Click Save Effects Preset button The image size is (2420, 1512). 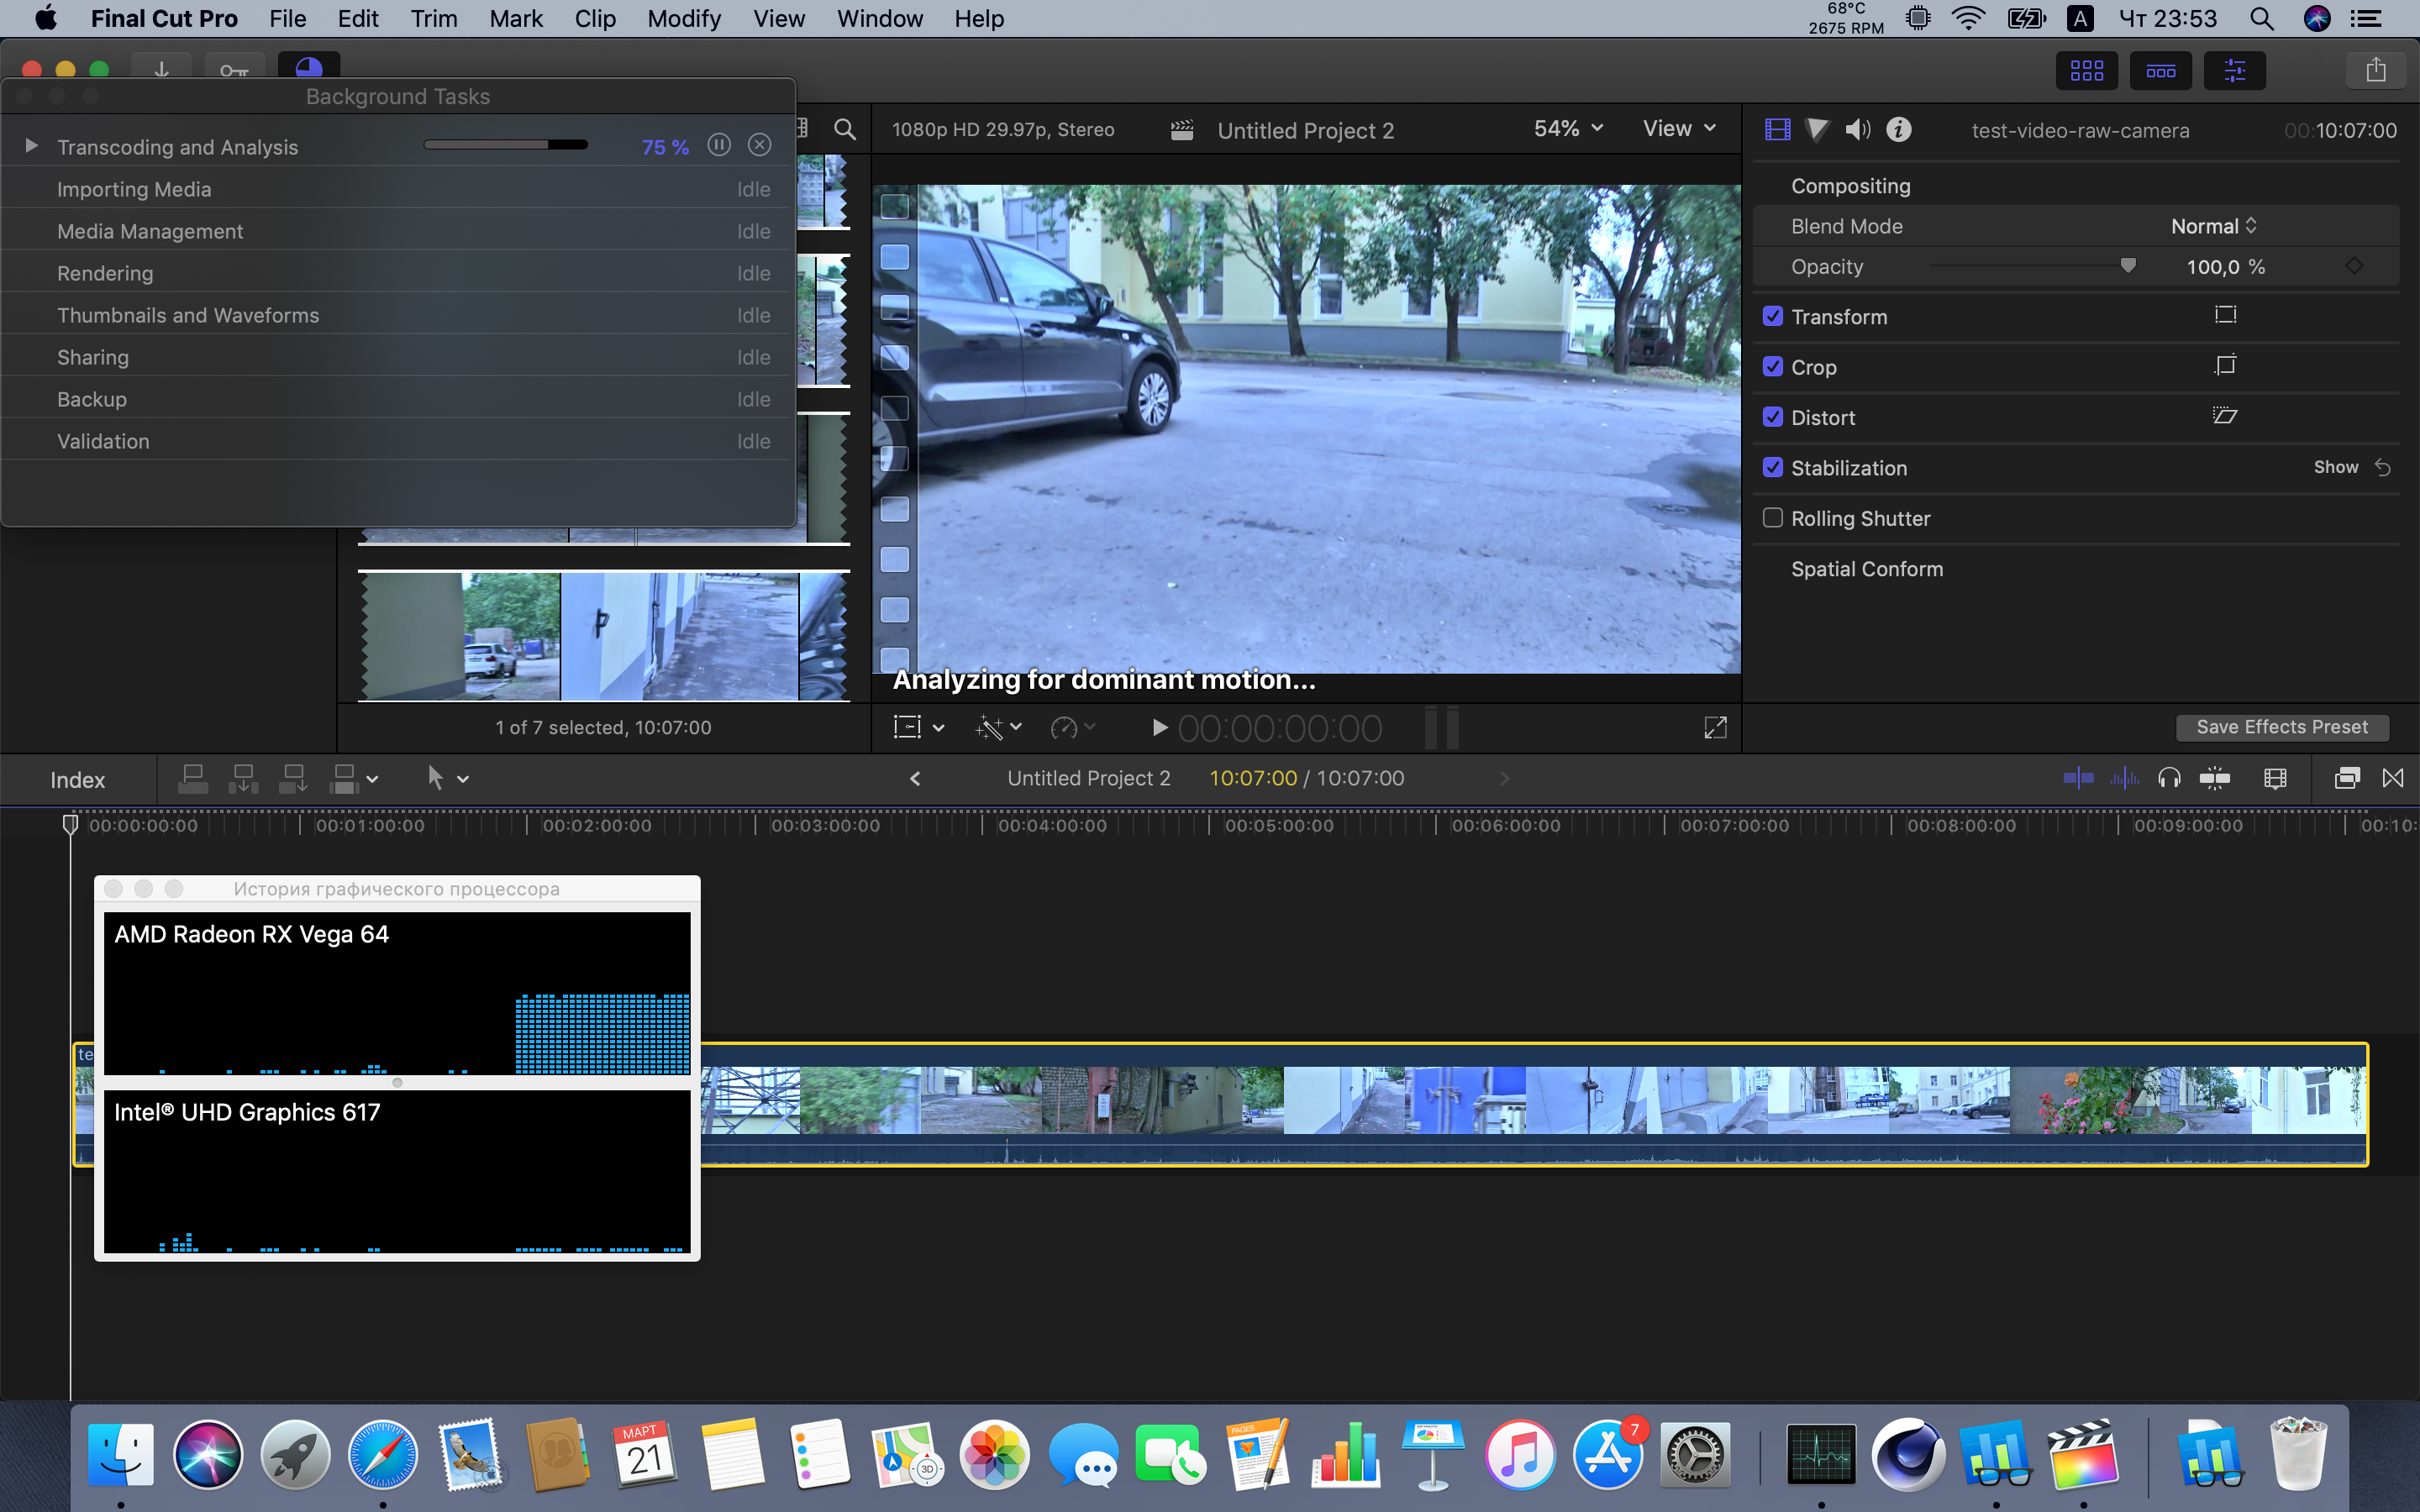coord(2281,728)
